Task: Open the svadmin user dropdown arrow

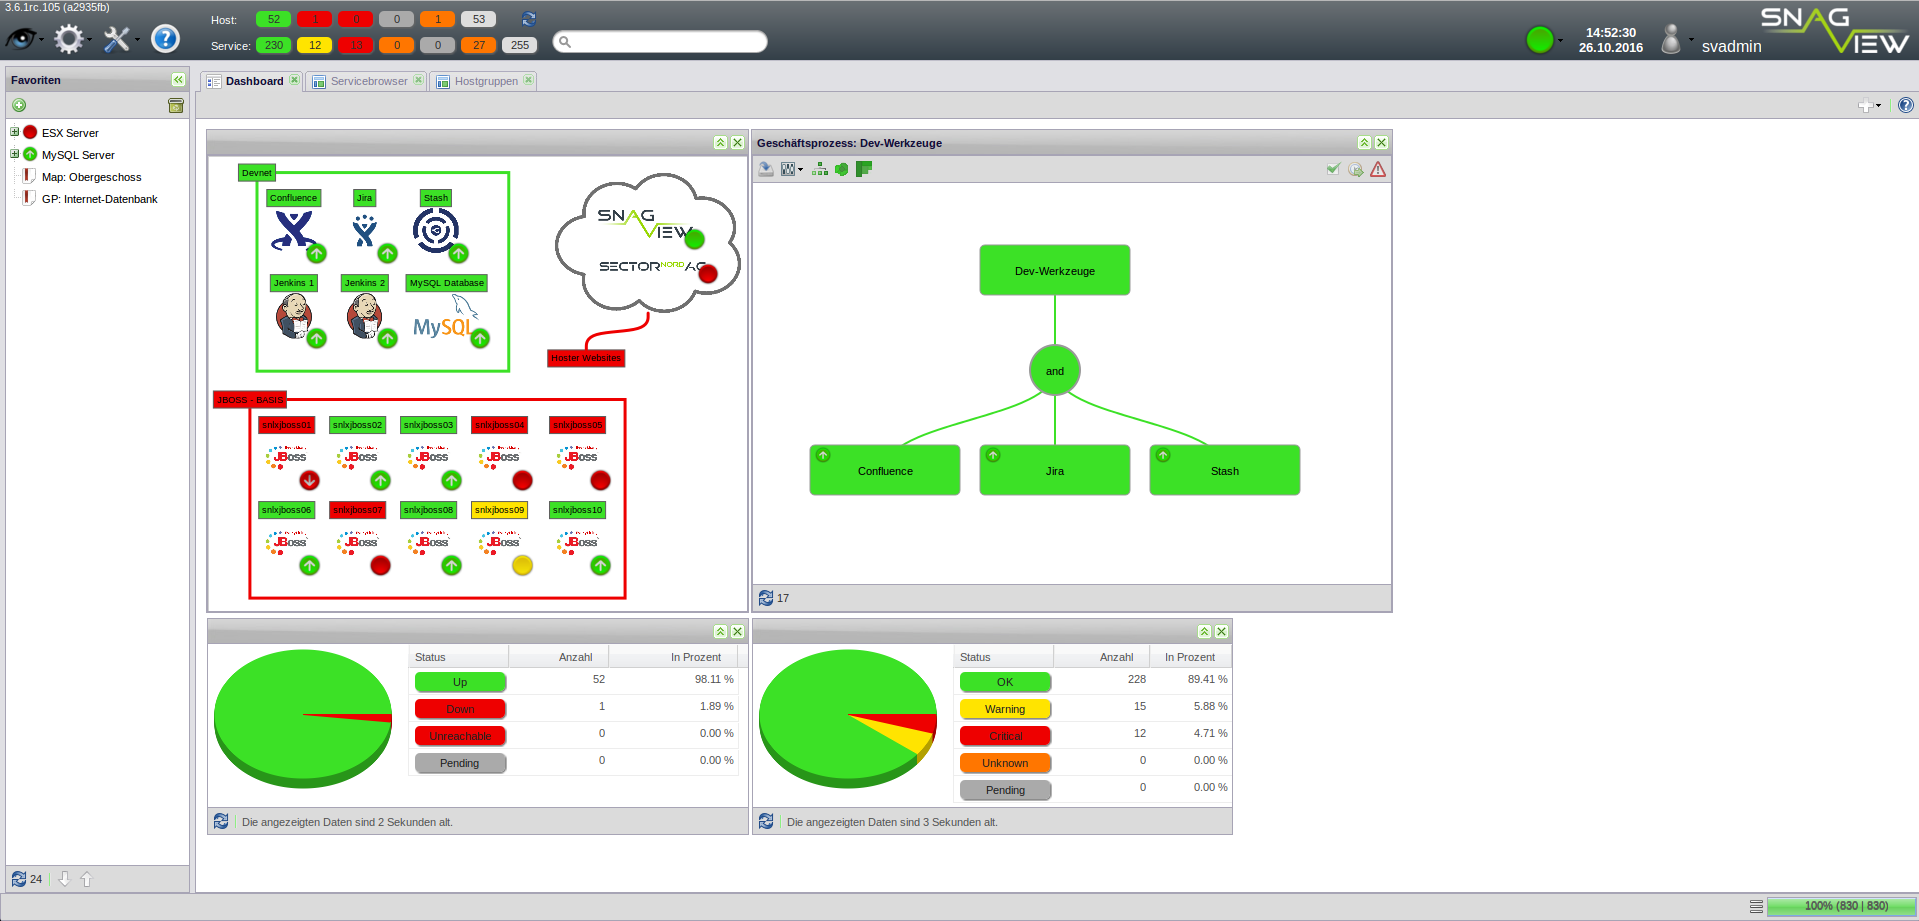Action: (1691, 41)
